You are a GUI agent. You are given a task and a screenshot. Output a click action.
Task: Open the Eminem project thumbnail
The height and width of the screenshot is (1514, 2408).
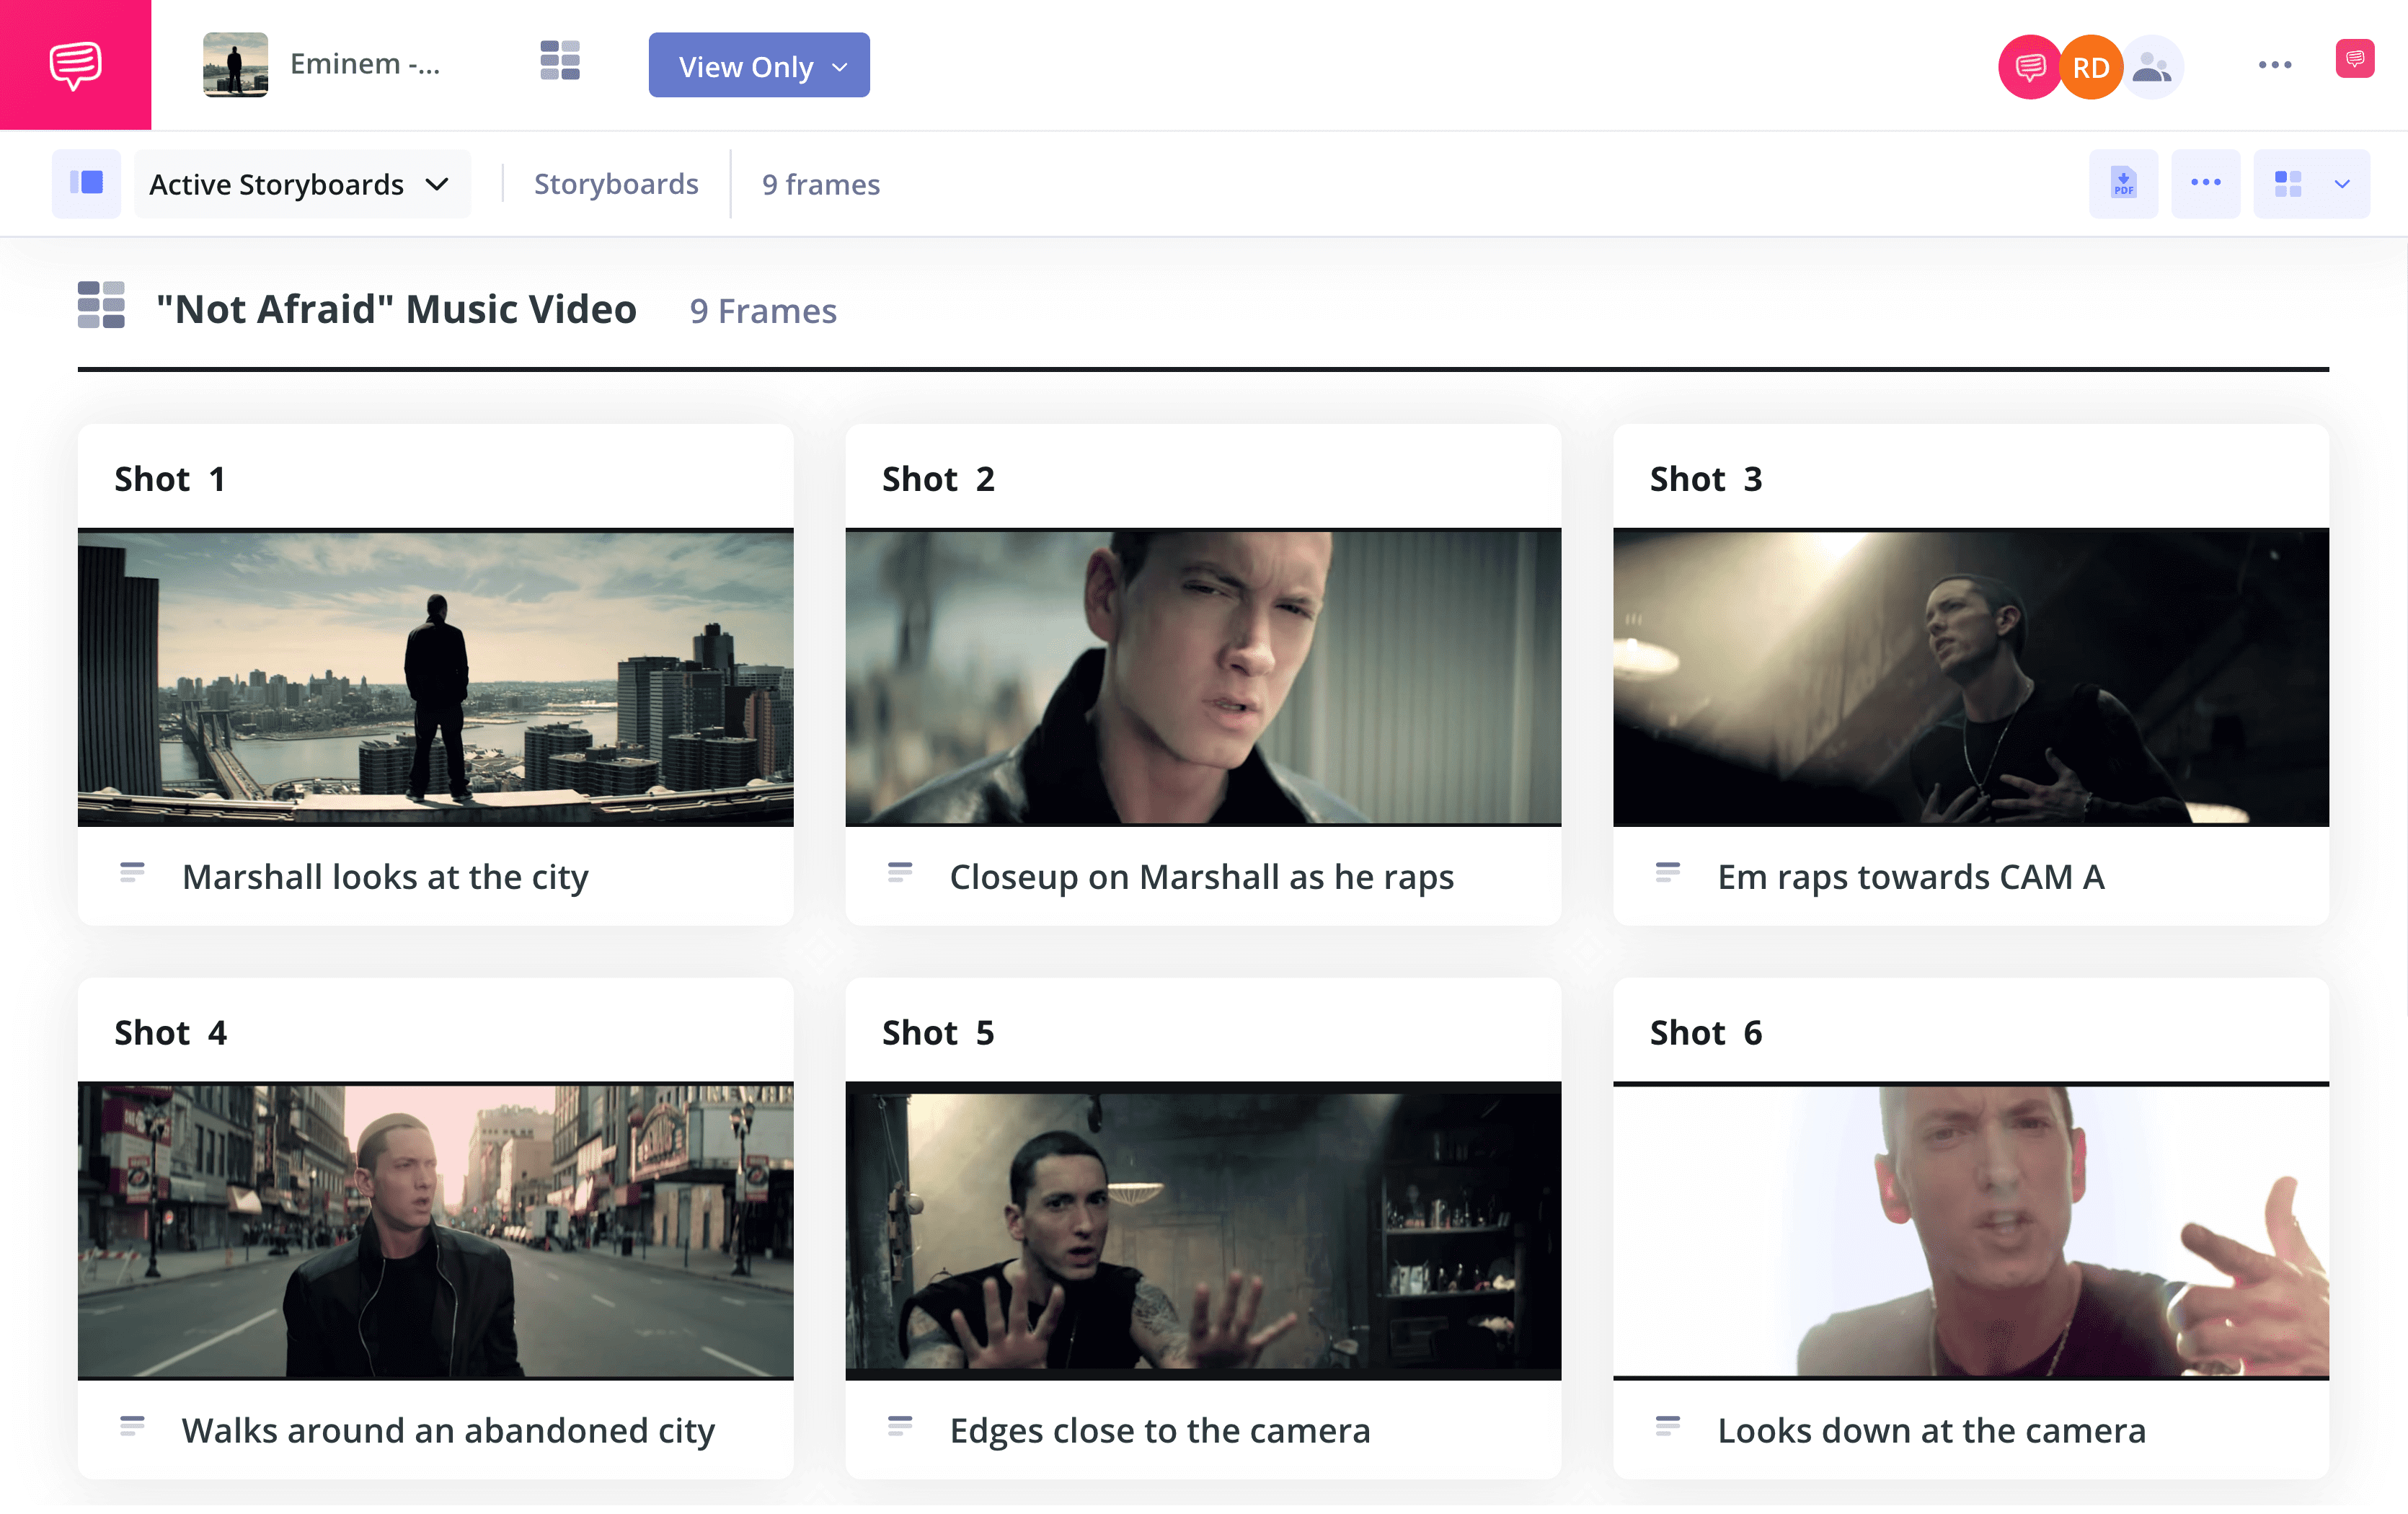pyautogui.click(x=235, y=65)
